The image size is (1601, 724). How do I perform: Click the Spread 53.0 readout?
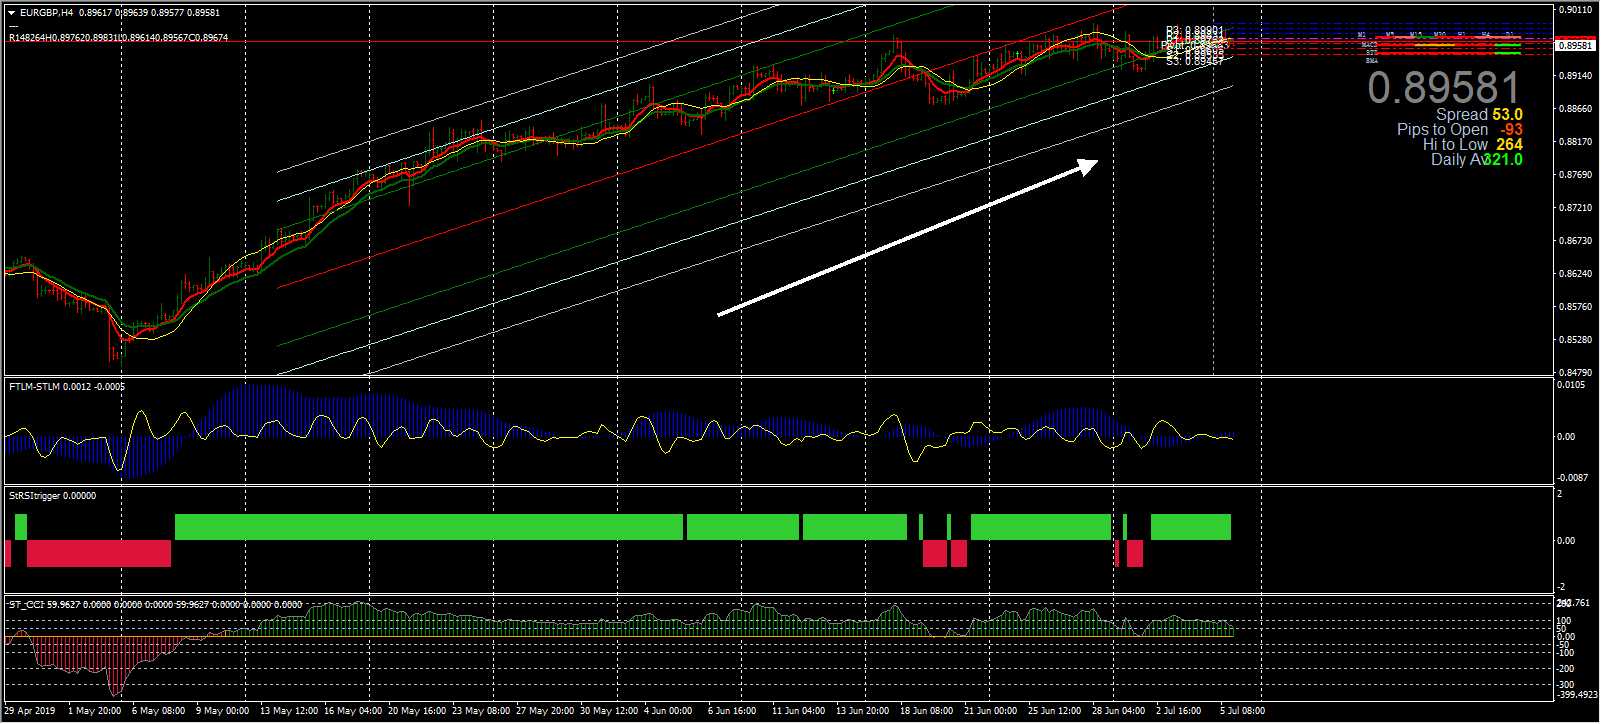pos(1479,115)
